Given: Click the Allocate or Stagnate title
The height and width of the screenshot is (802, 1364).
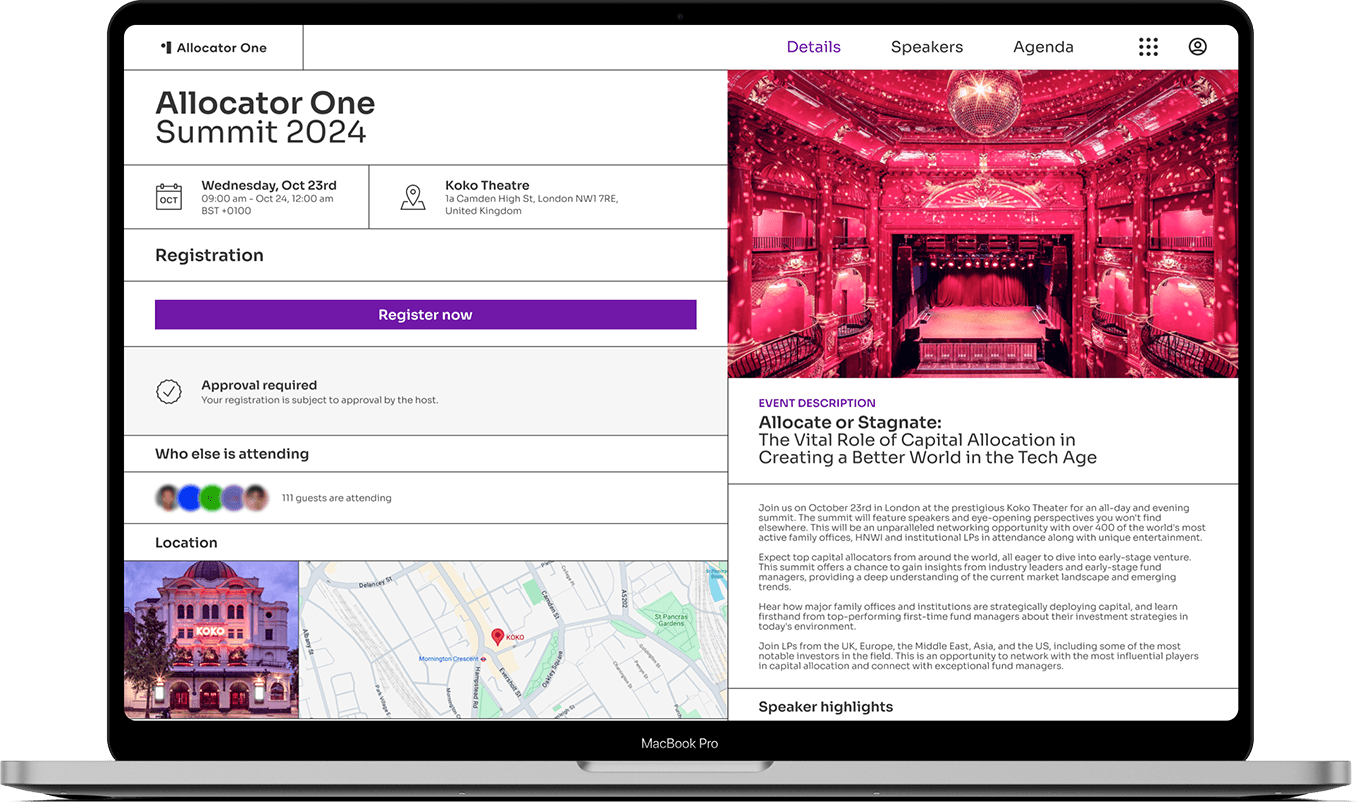Looking at the screenshot, I should tap(850, 422).
